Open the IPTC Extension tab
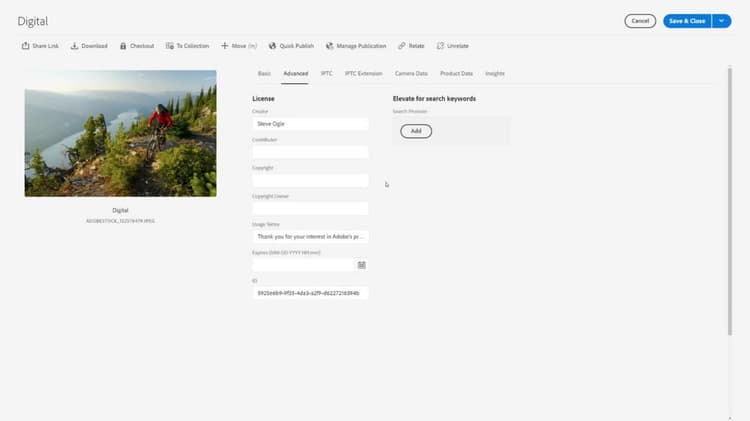Image resolution: width=750 pixels, height=421 pixels. 364,74
